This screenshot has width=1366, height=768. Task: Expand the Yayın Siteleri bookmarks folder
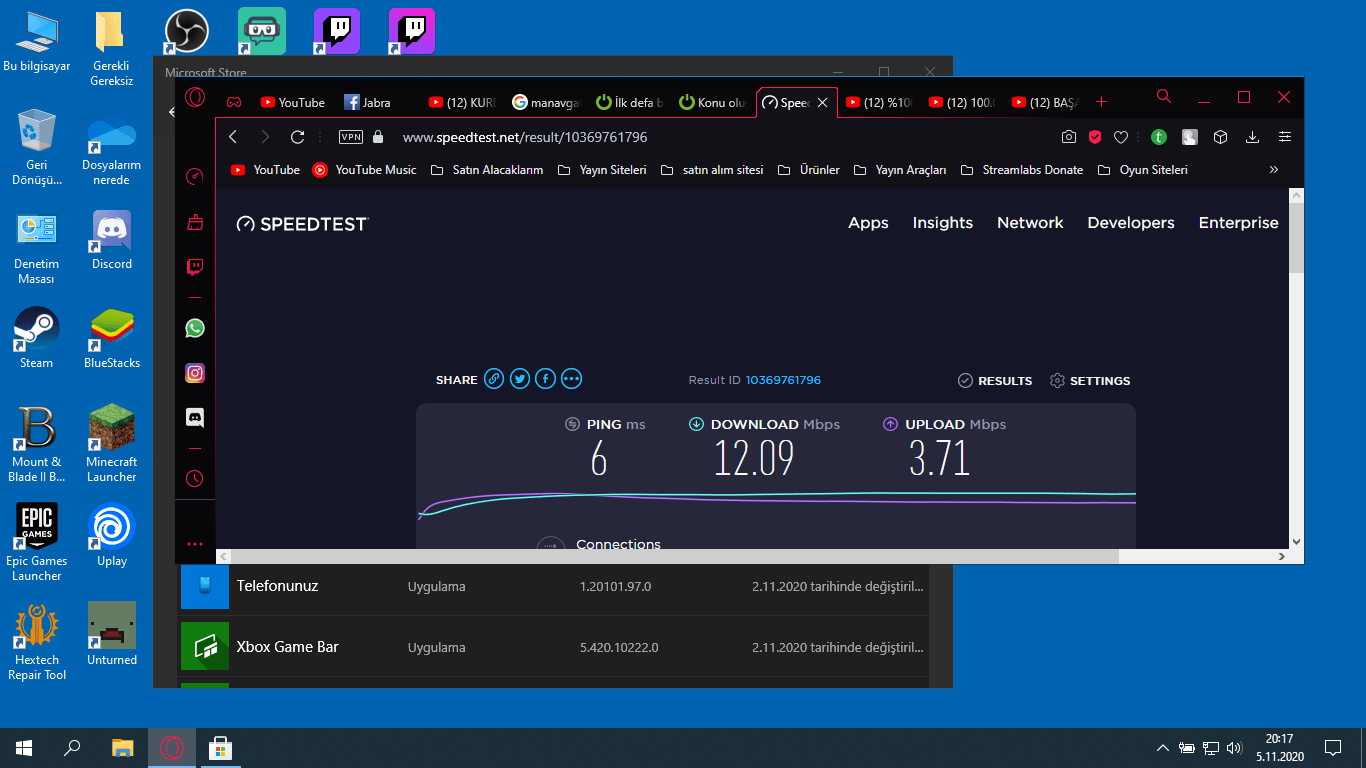point(602,170)
